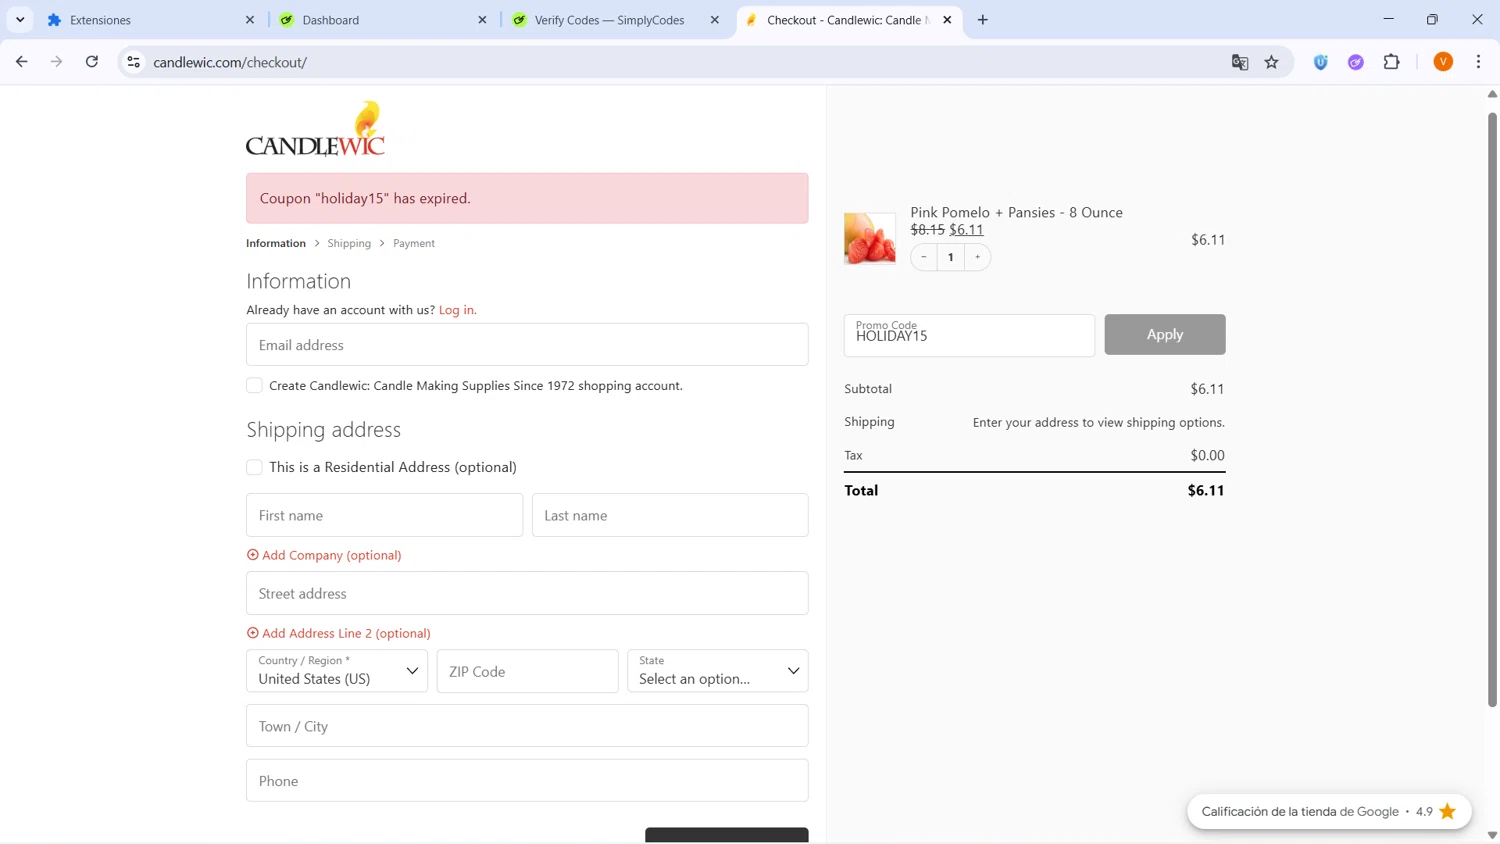Minimize the browser window
The image size is (1500, 844).
click(x=1388, y=20)
